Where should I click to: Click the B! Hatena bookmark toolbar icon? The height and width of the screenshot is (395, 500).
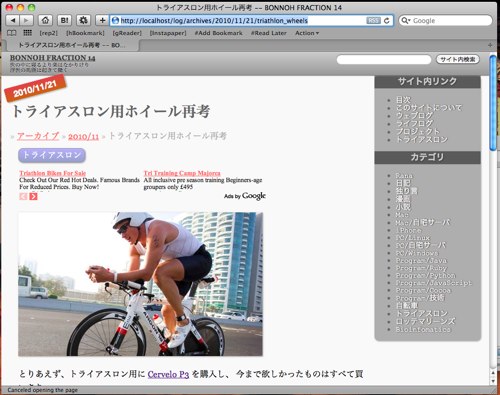click(64, 21)
